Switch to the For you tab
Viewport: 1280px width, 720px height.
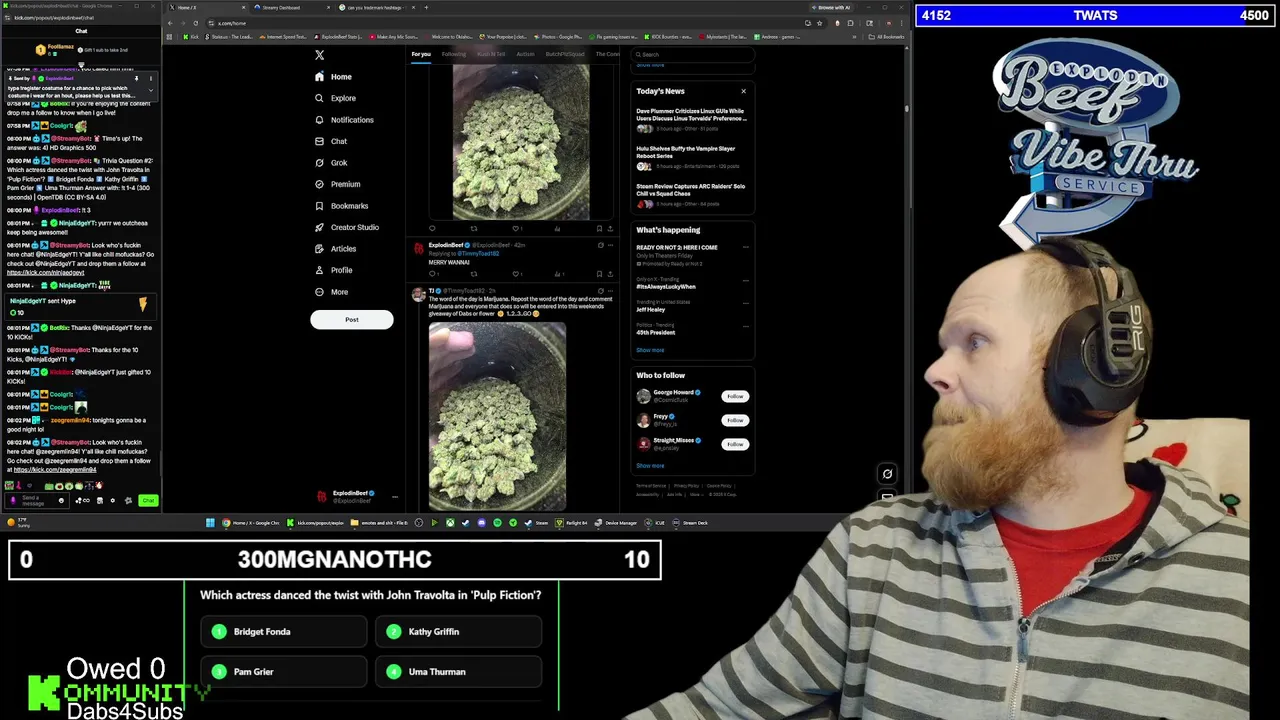click(421, 54)
